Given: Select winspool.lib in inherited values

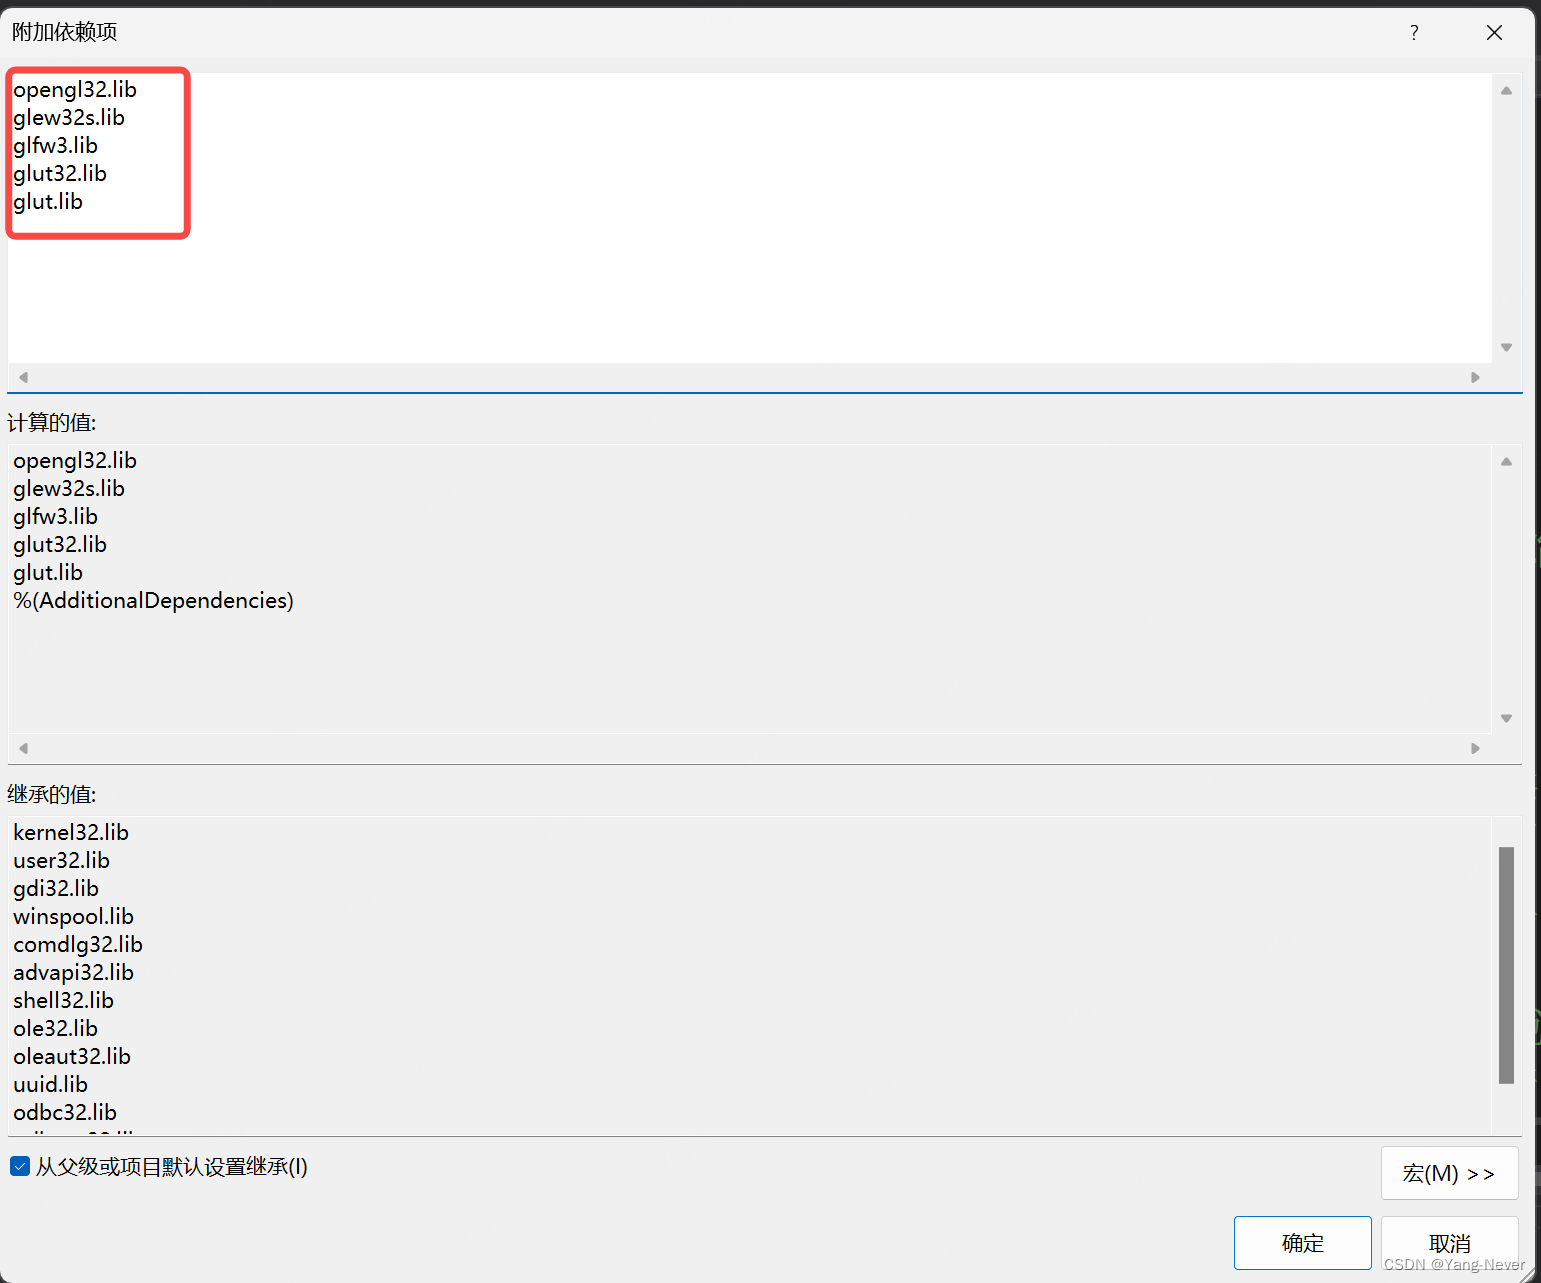Looking at the screenshot, I should point(73,917).
